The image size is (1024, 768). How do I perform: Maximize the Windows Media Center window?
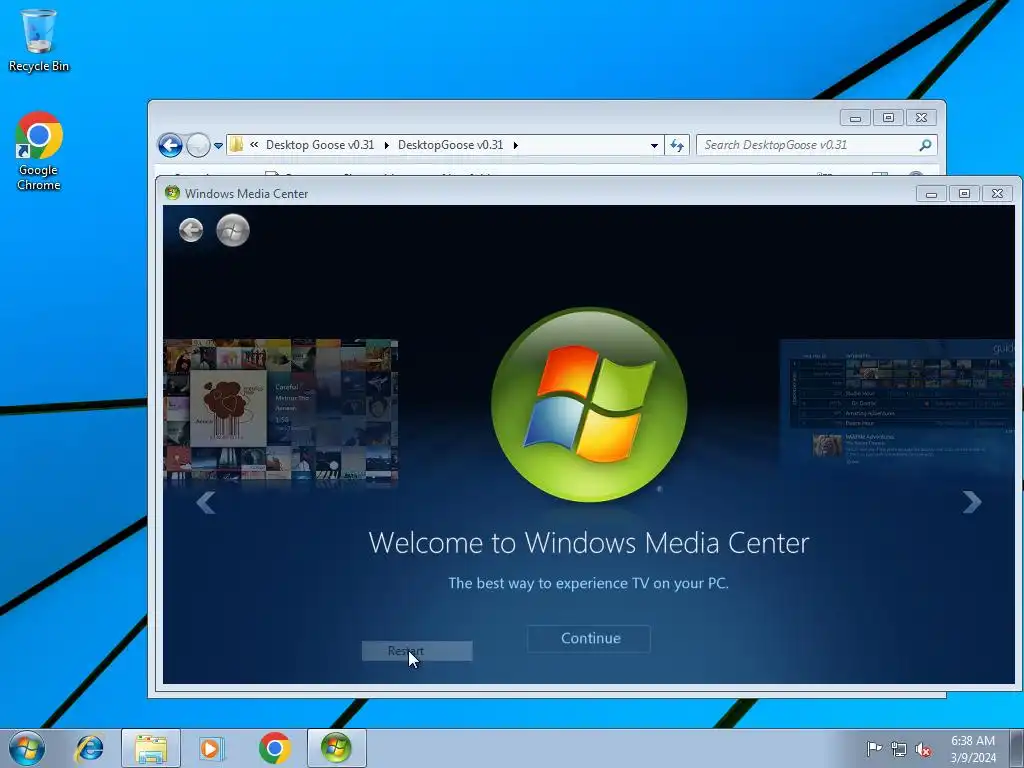[x=964, y=194]
